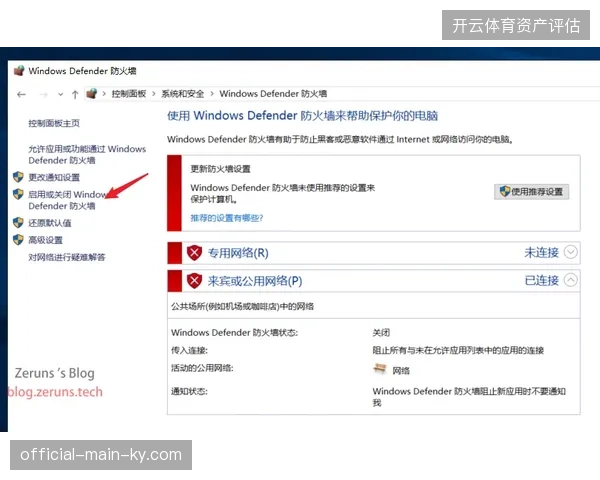Click the 通知状态: label
600x480 pixels.
click(x=189, y=392)
